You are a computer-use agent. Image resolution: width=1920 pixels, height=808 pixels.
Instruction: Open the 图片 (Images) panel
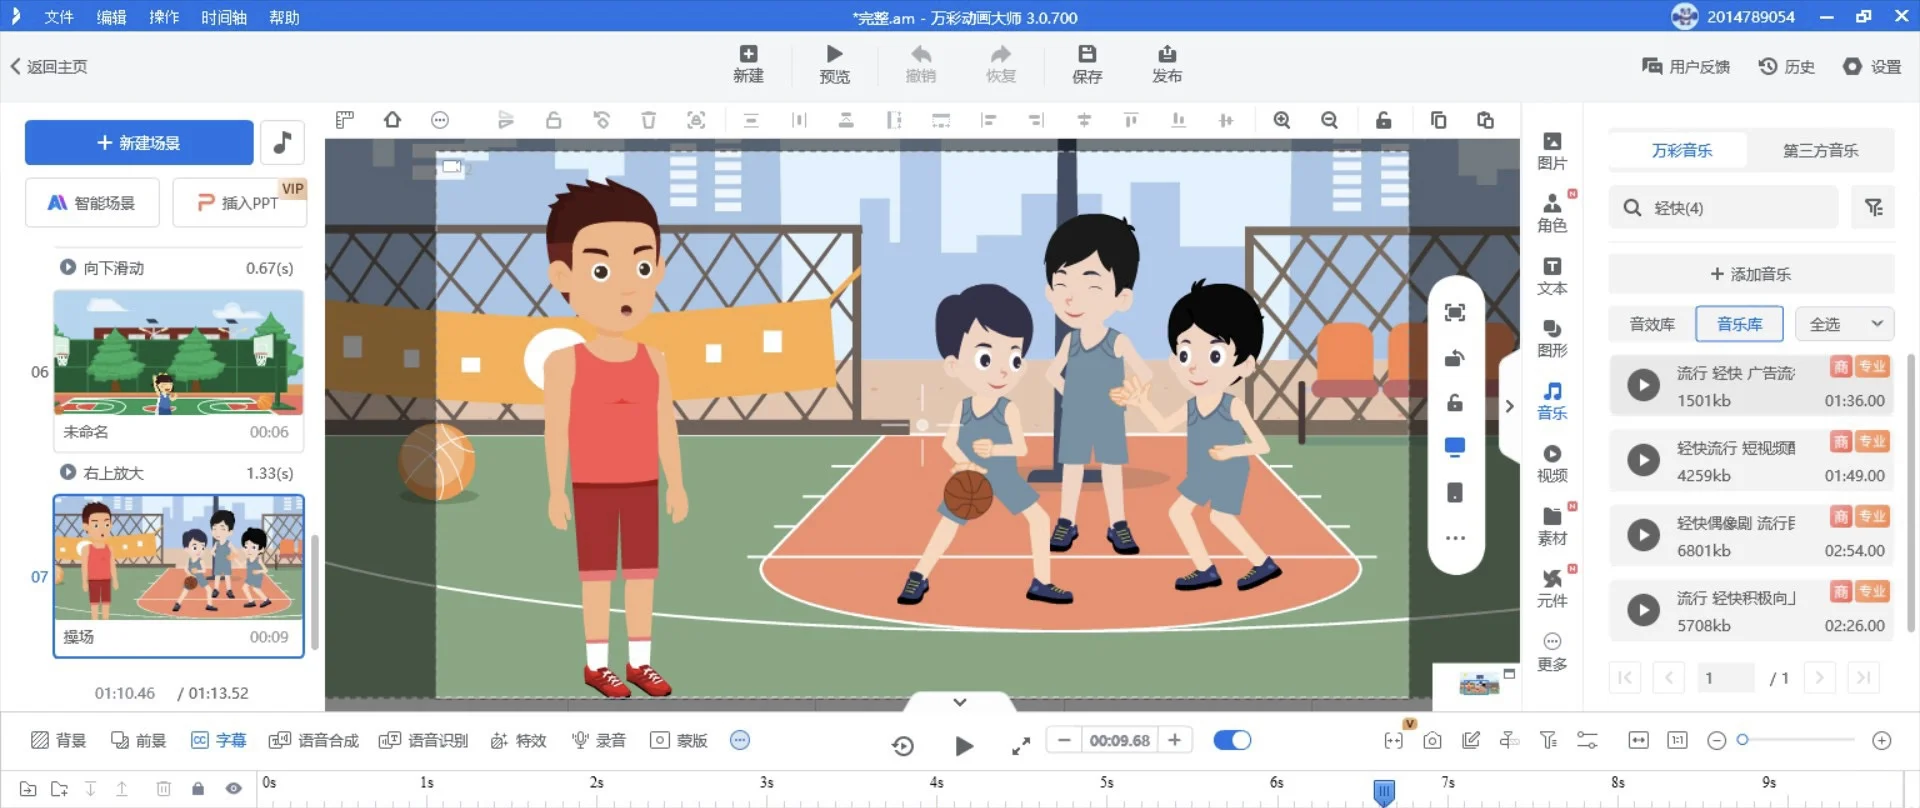1552,151
